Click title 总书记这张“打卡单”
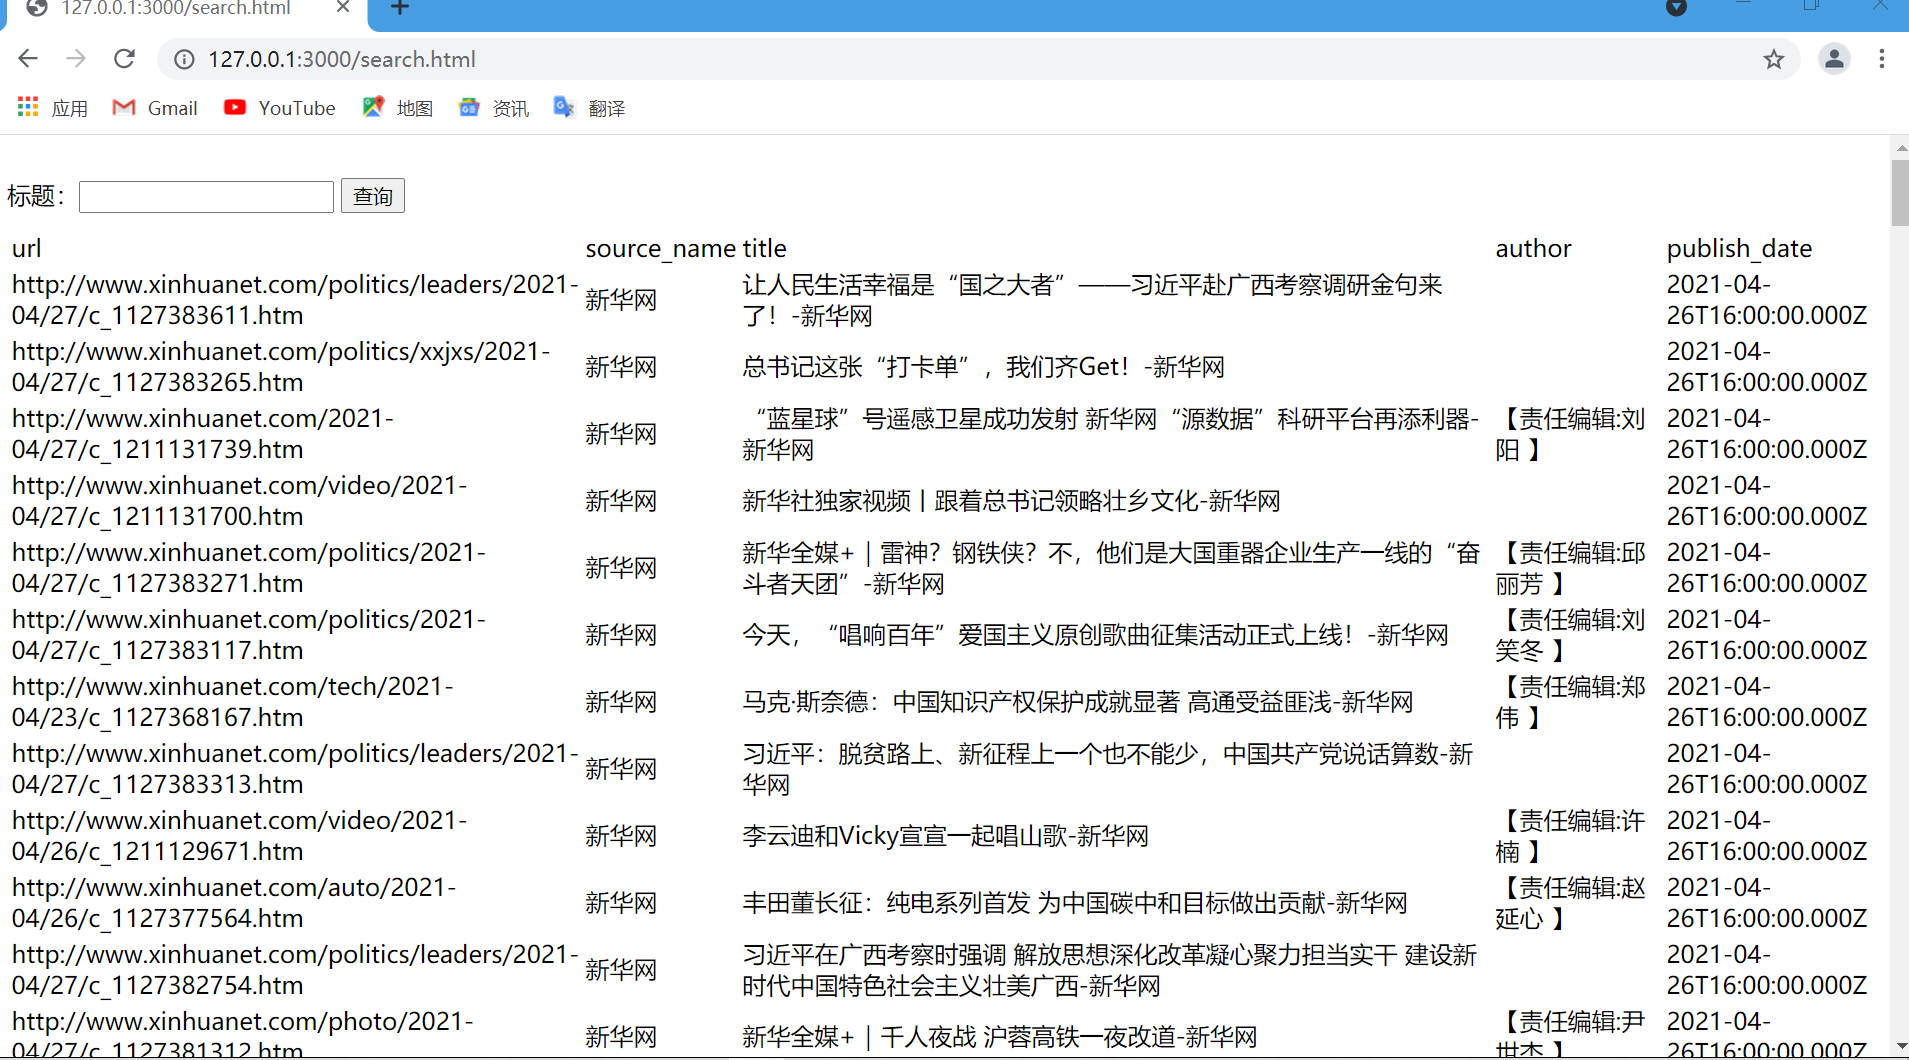Screen dimensions: 1909x1060 [x=983, y=367]
